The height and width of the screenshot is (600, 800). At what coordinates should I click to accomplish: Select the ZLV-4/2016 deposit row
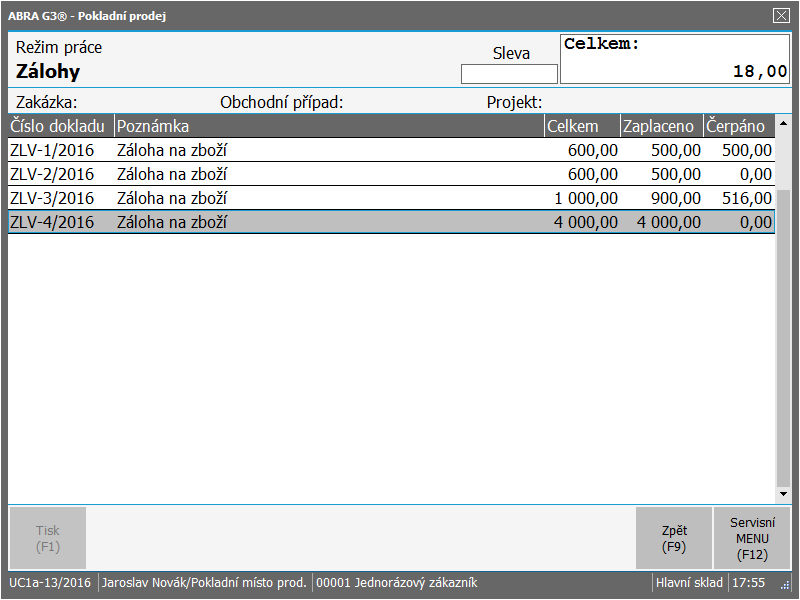[390, 222]
